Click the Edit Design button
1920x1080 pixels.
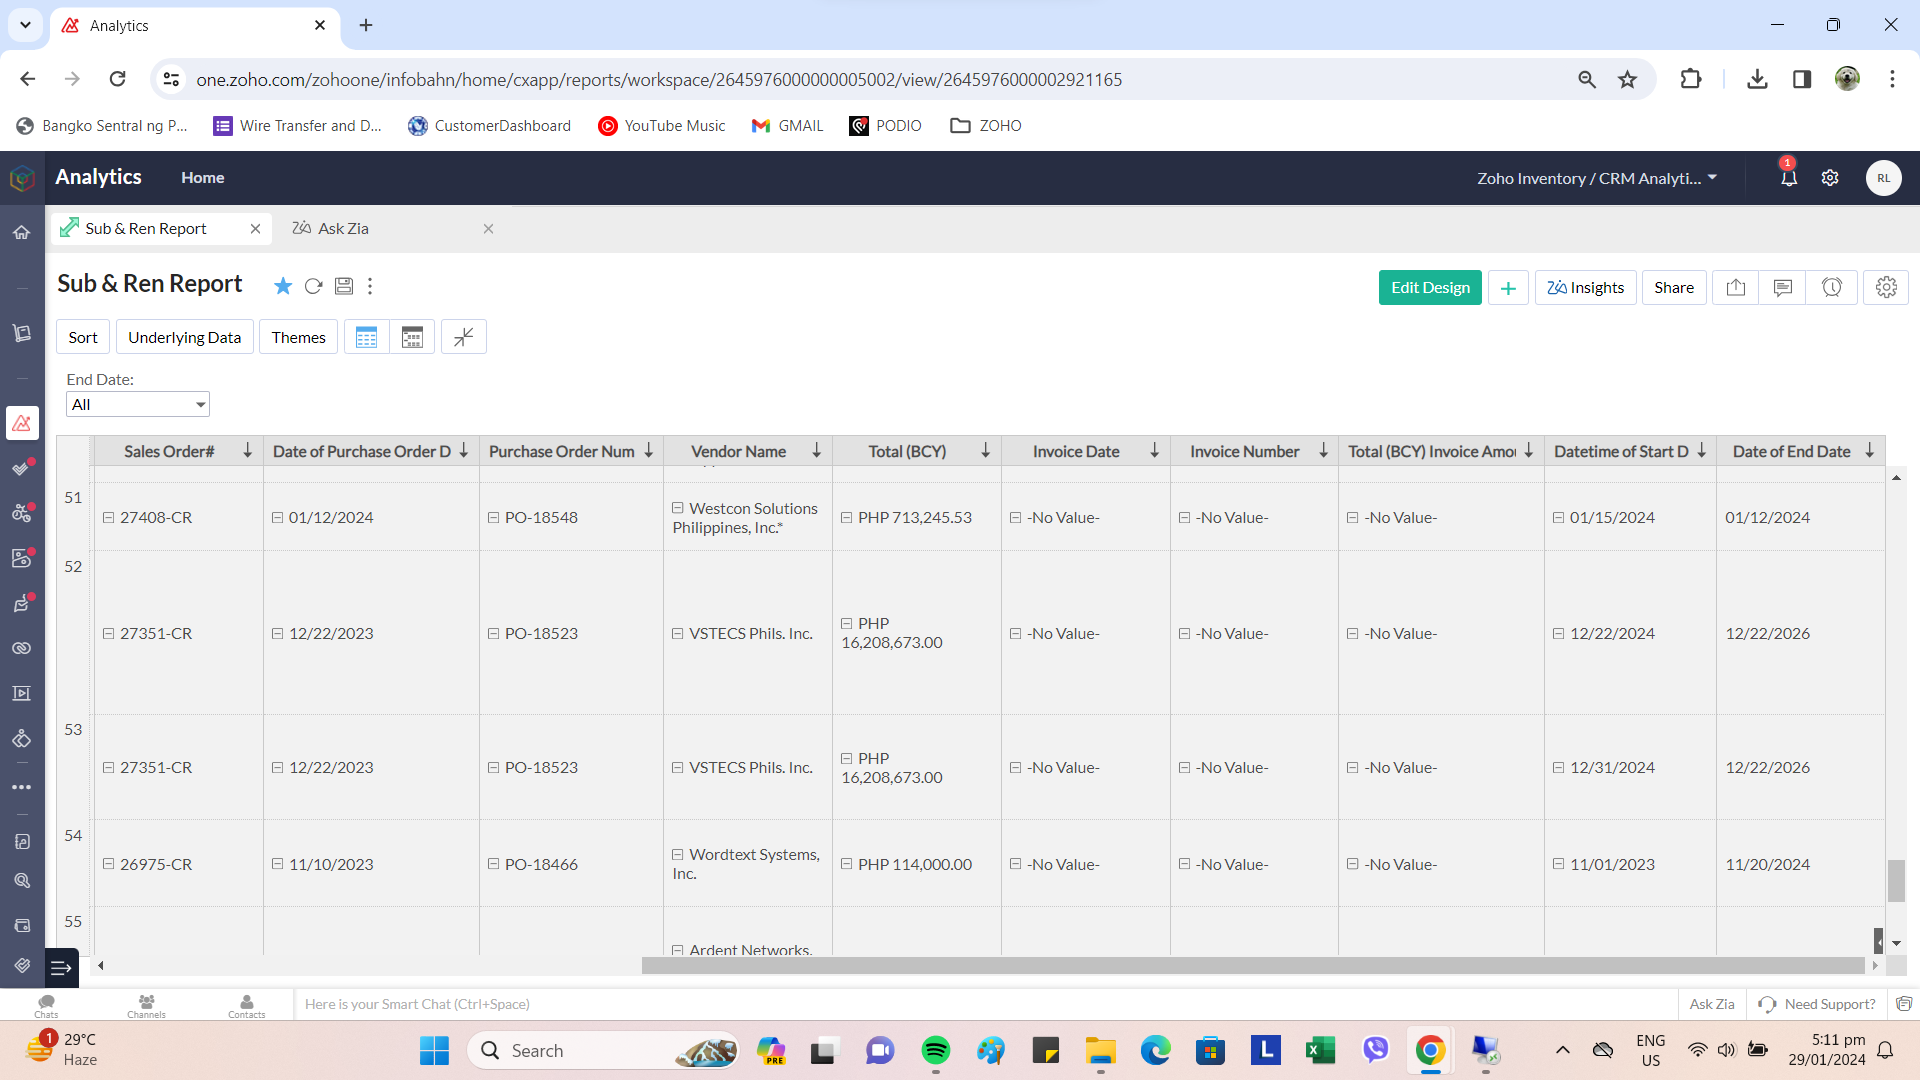tap(1429, 288)
